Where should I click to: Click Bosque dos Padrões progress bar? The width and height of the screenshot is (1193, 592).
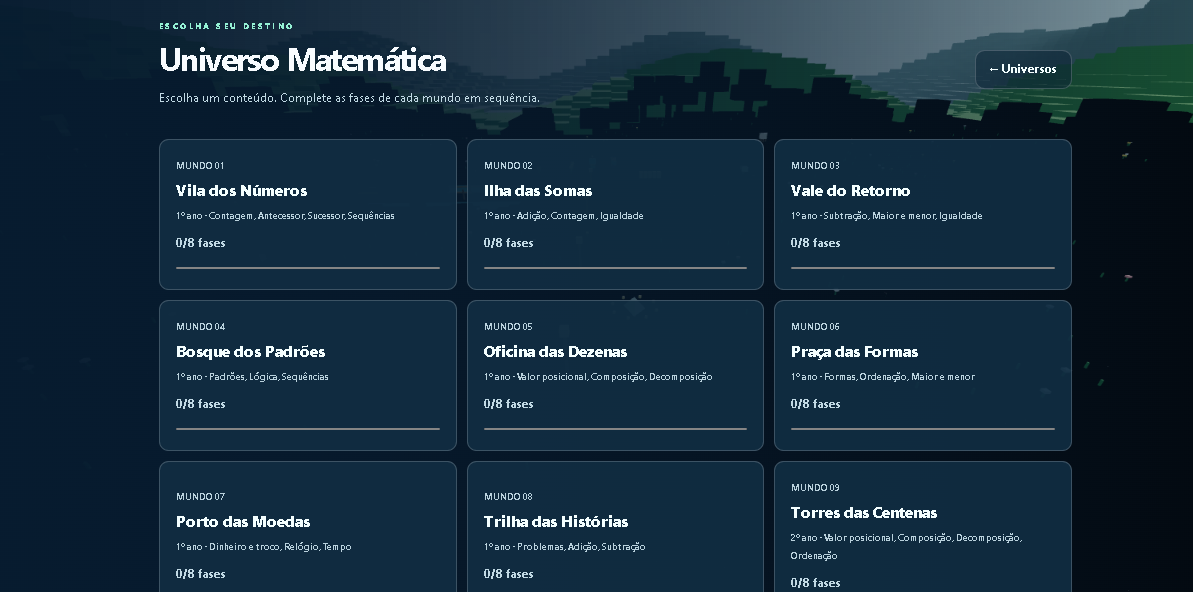pos(307,429)
